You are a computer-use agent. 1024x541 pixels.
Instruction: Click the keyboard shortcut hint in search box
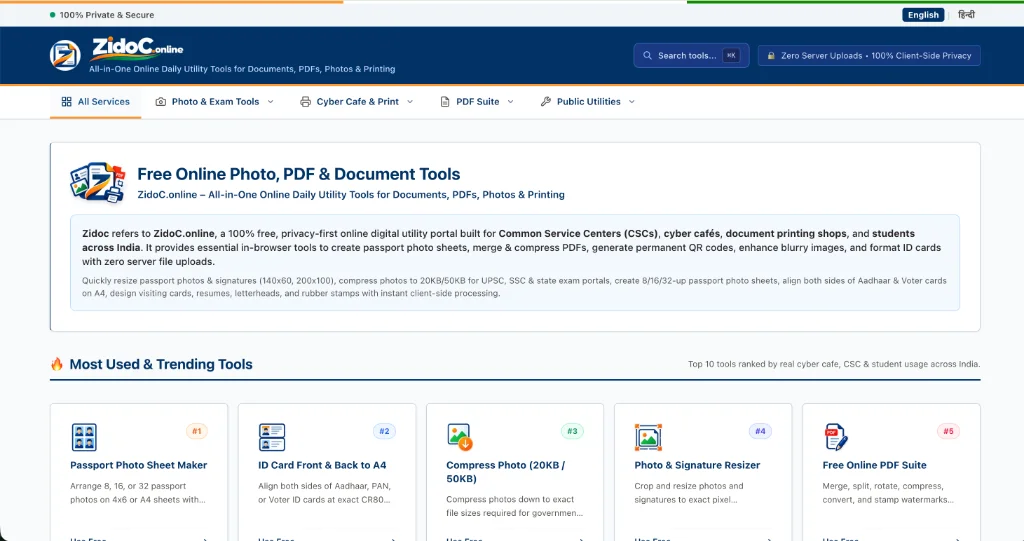[x=731, y=56]
